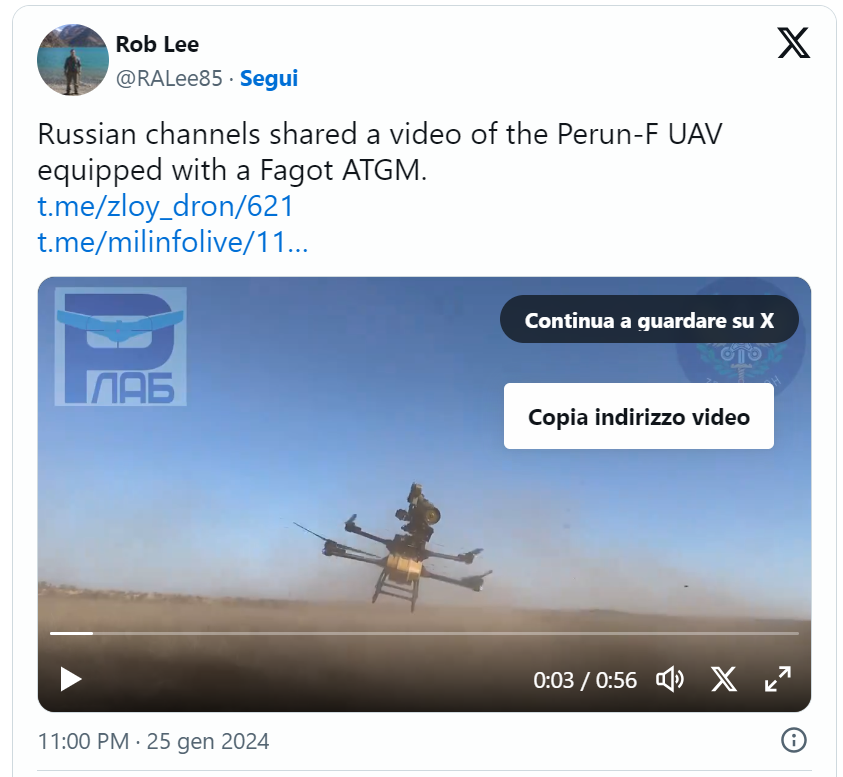The image size is (843, 777).
Task: Choose Continua a guardare su X
Action: [x=649, y=320]
